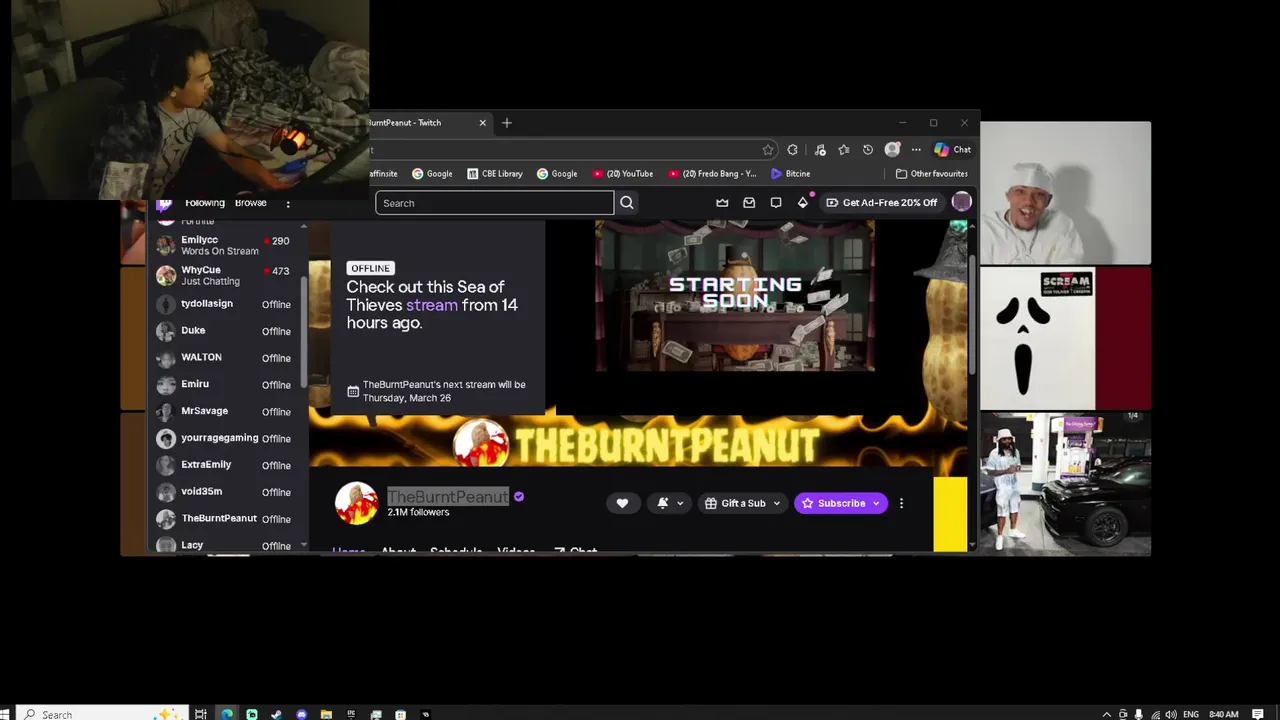Image resolution: width=1280 pixels, height=720 pixels.
Task: Select Lacy in followed channels
Action: [225, 545]
